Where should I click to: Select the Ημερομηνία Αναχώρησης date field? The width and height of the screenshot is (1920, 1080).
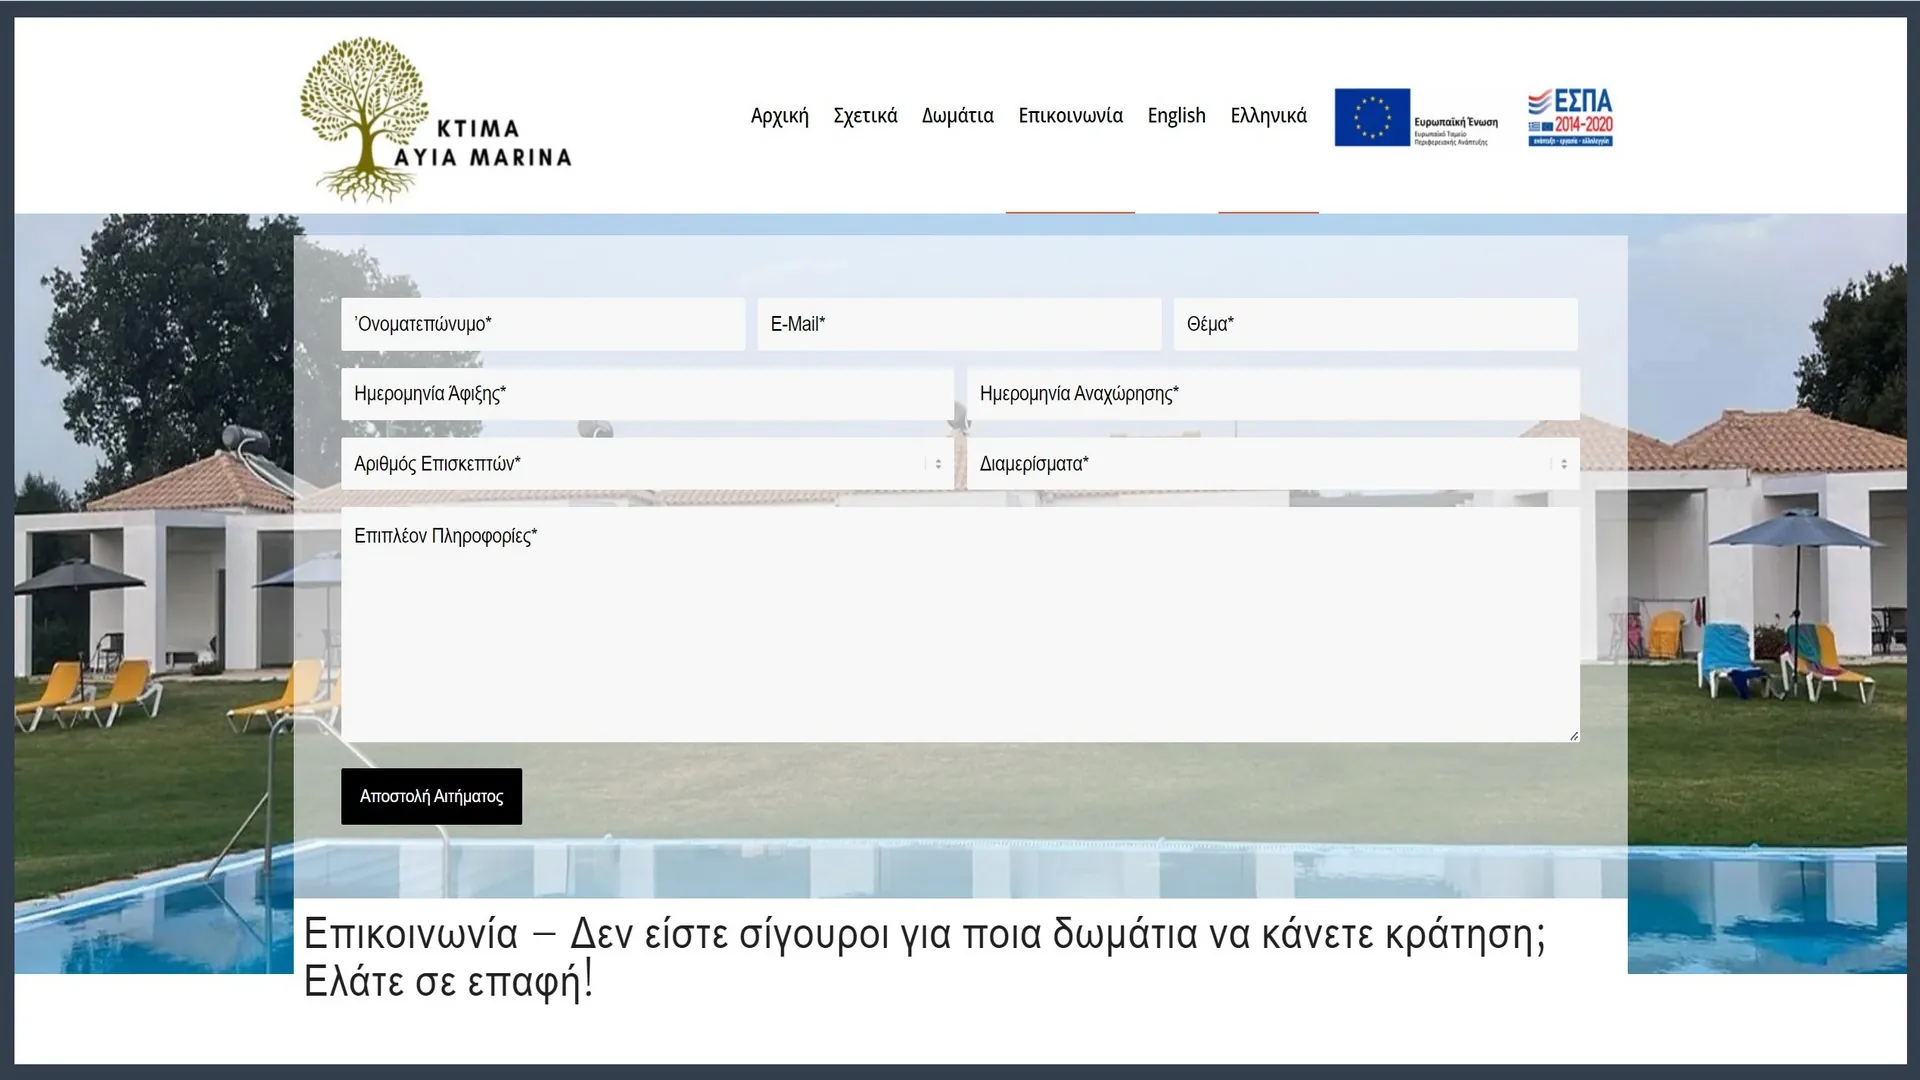(1272, 394)
